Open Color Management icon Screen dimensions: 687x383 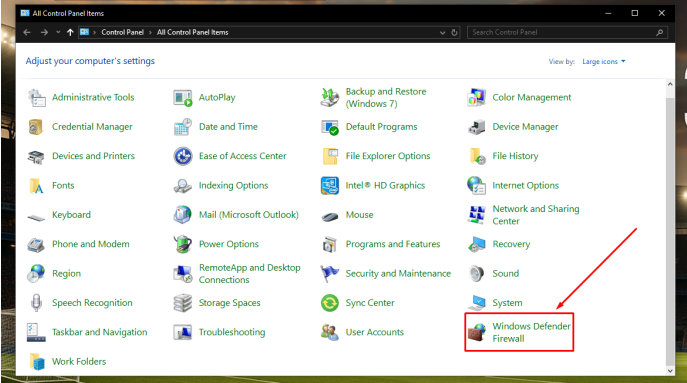476,97
